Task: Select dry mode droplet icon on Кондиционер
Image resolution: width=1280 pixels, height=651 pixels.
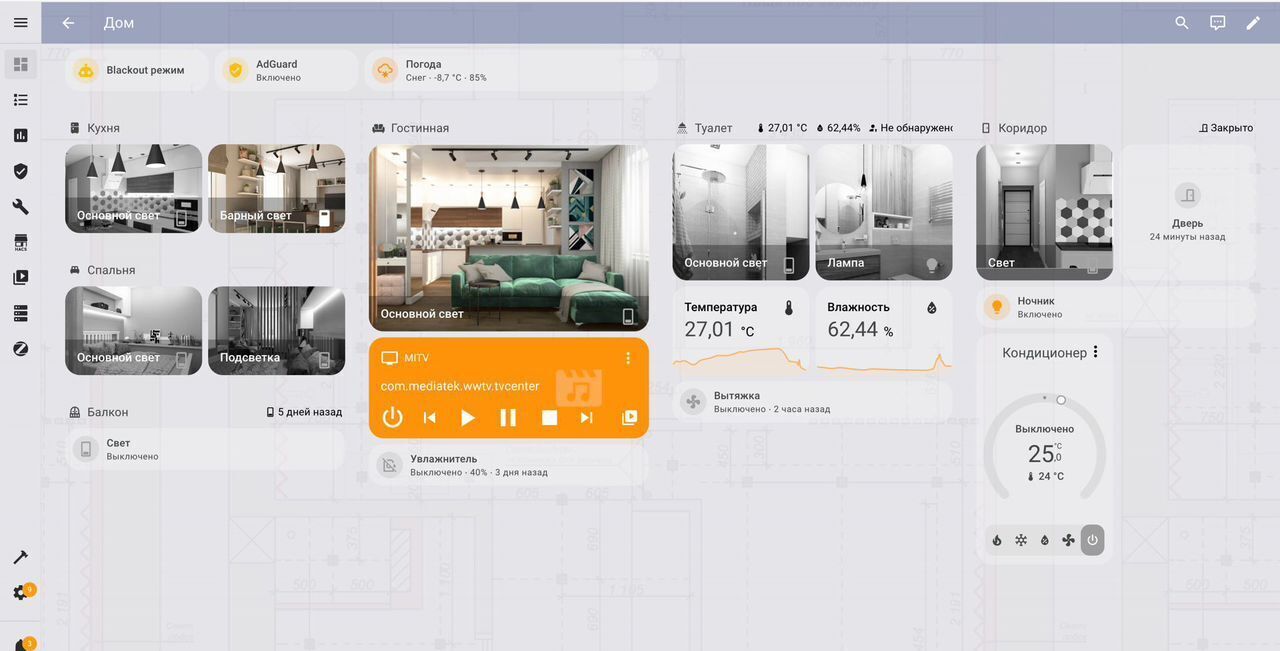Action: [1045, 540]
